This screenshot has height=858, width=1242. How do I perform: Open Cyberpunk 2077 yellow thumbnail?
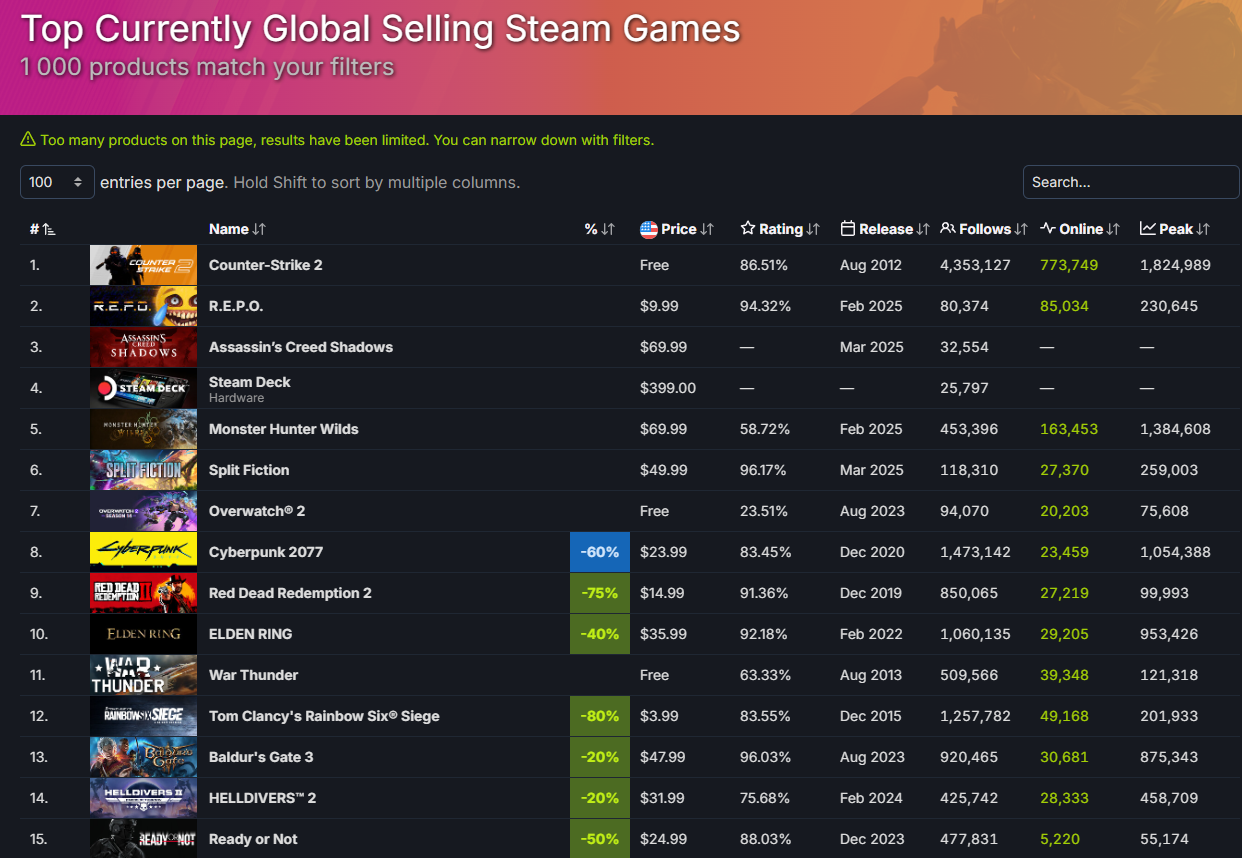[x=143, y=552]
